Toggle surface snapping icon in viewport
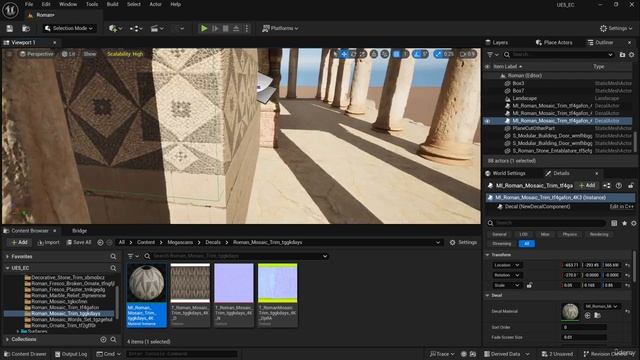This screenshot has height=360, width=640. [384, 54]
